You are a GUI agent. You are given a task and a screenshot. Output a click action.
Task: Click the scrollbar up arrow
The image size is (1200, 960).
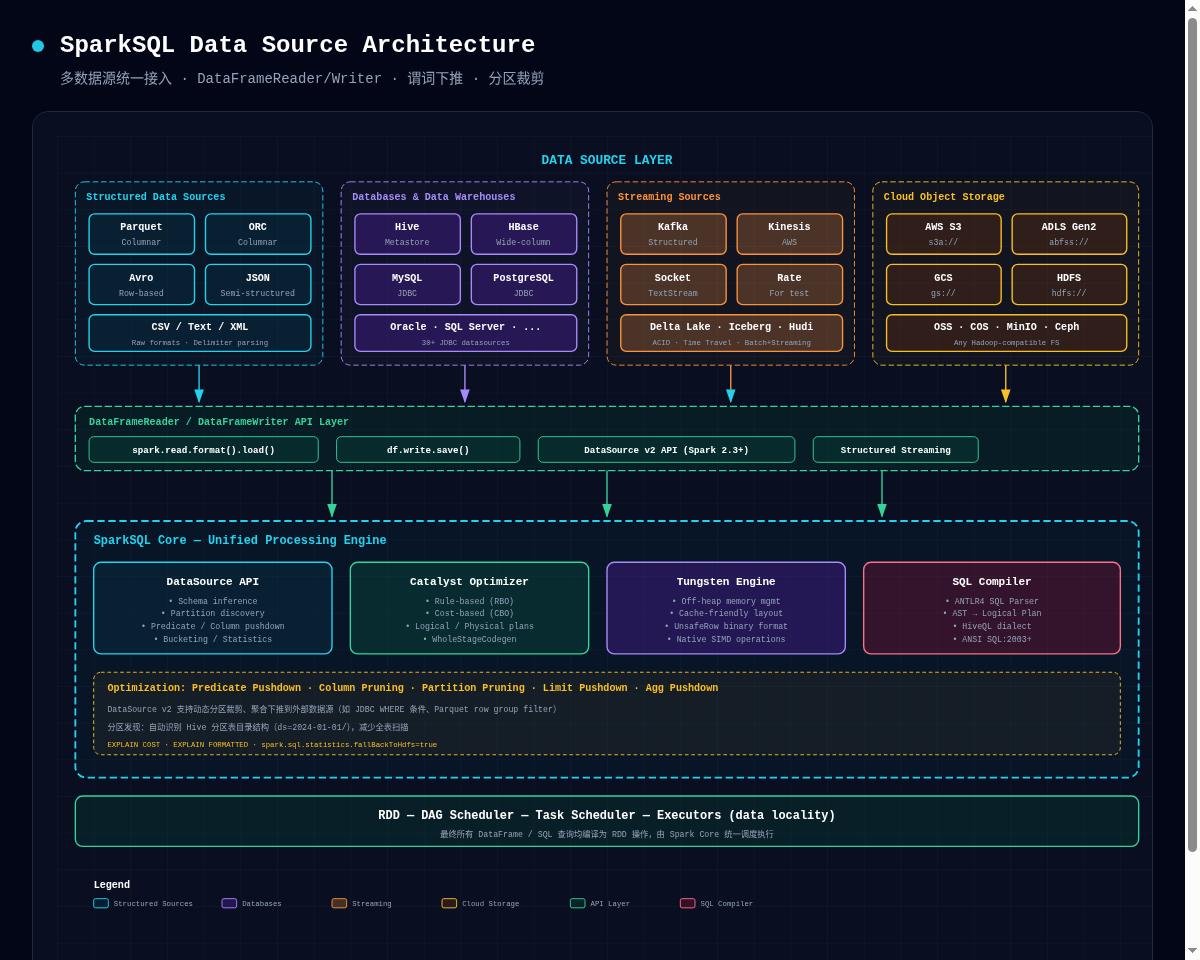point(1192,8)
